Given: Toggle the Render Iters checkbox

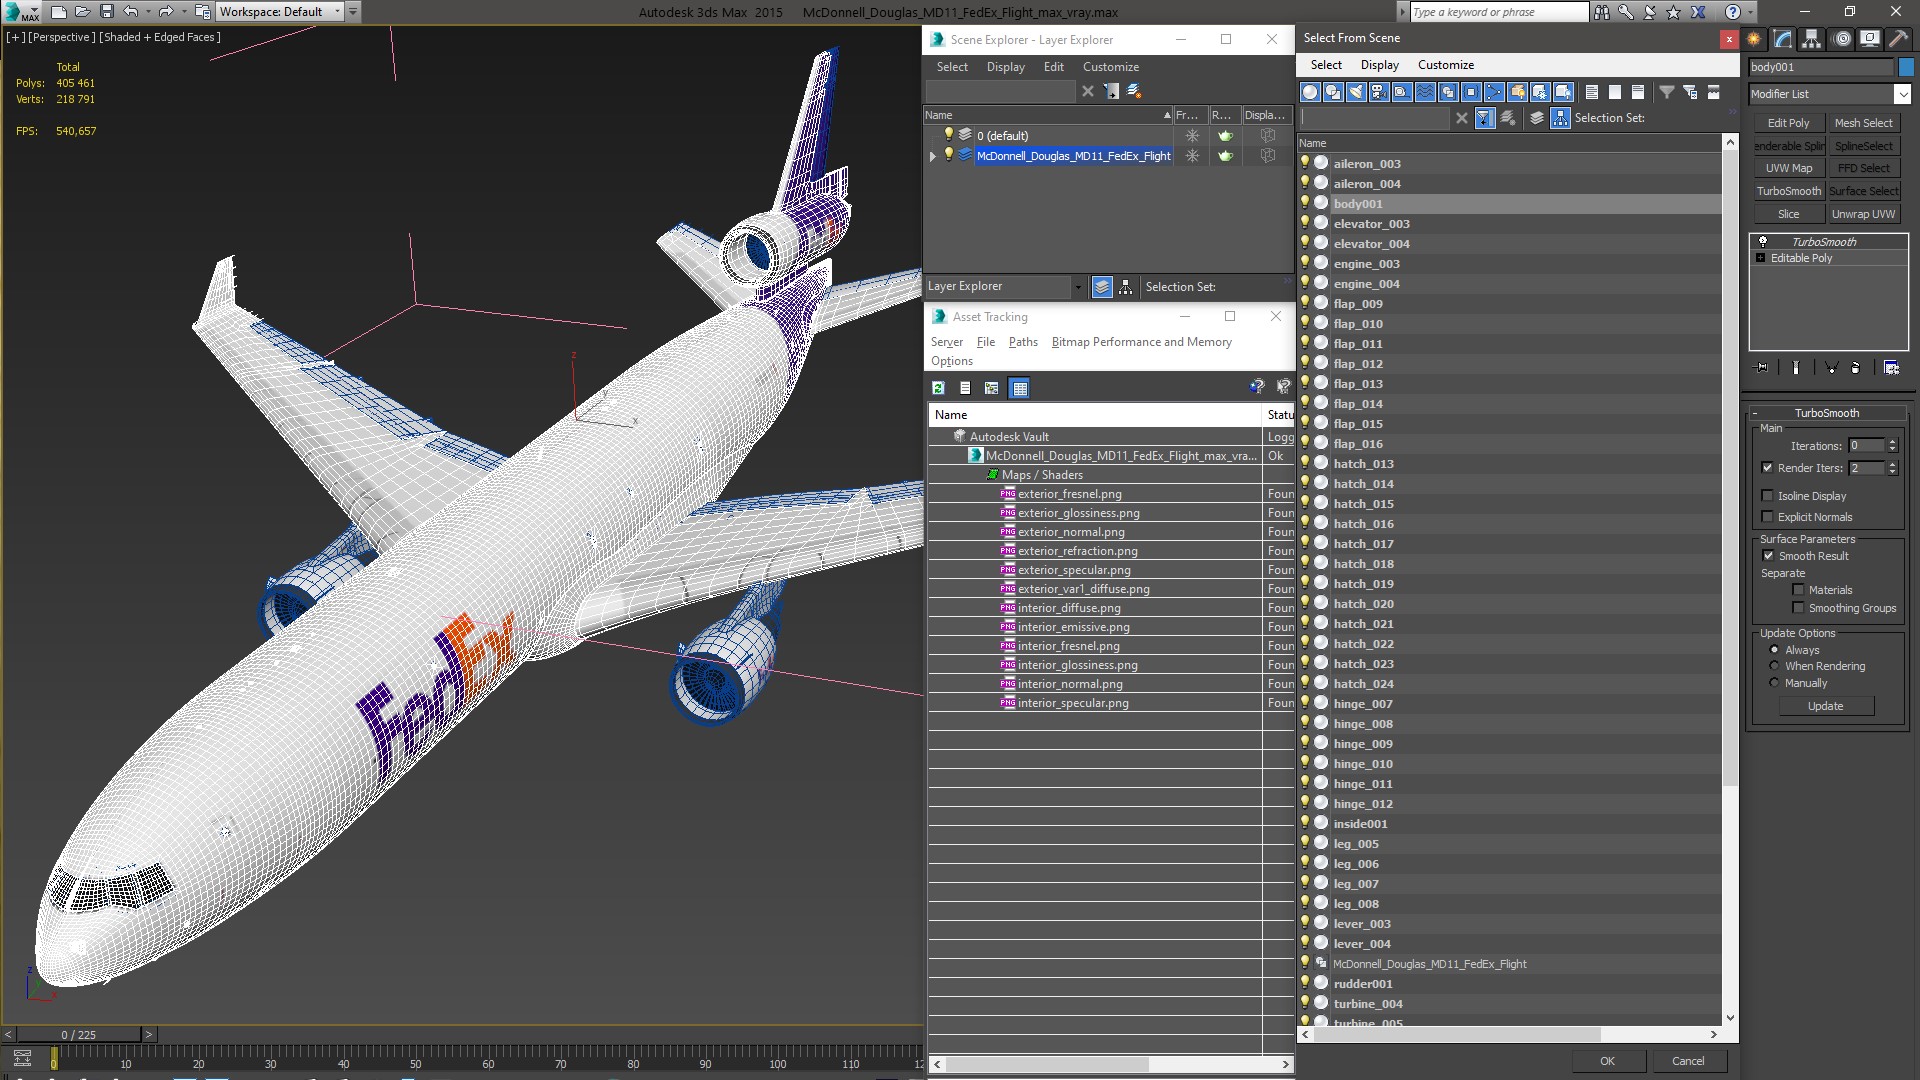Looking at the screenshot, I should pos(1767,468).
